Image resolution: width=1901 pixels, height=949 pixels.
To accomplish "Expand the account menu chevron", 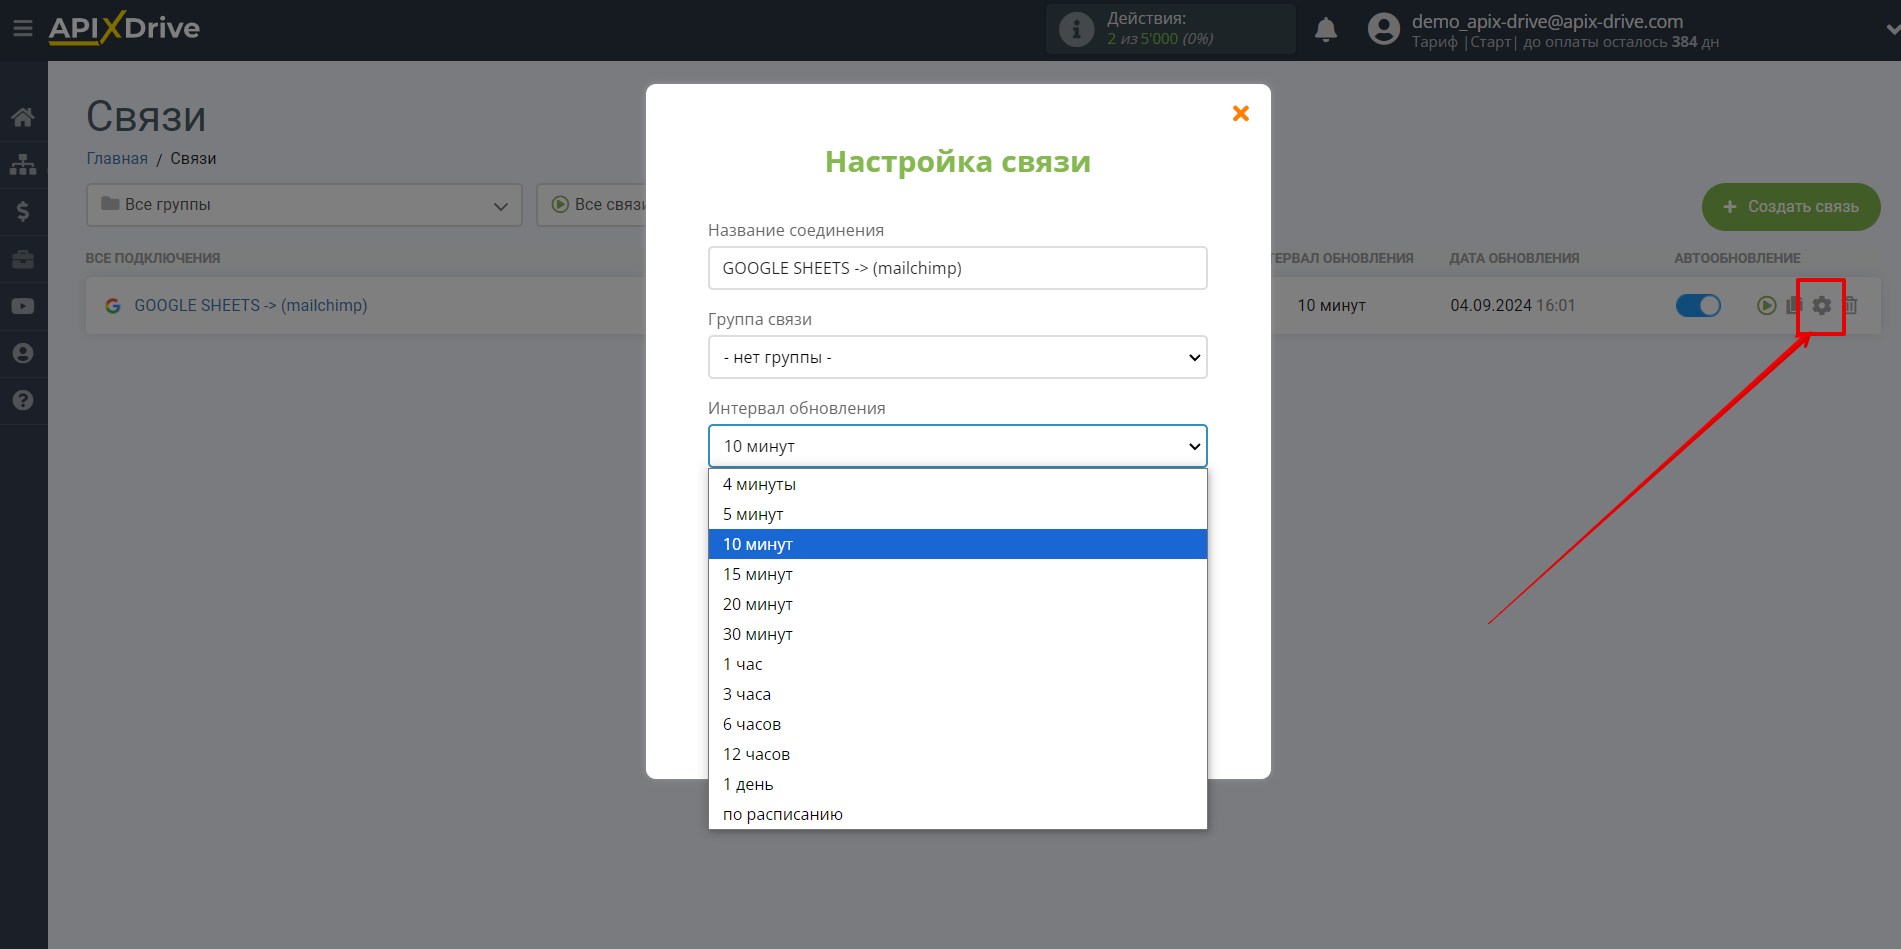I will 1891,29.
